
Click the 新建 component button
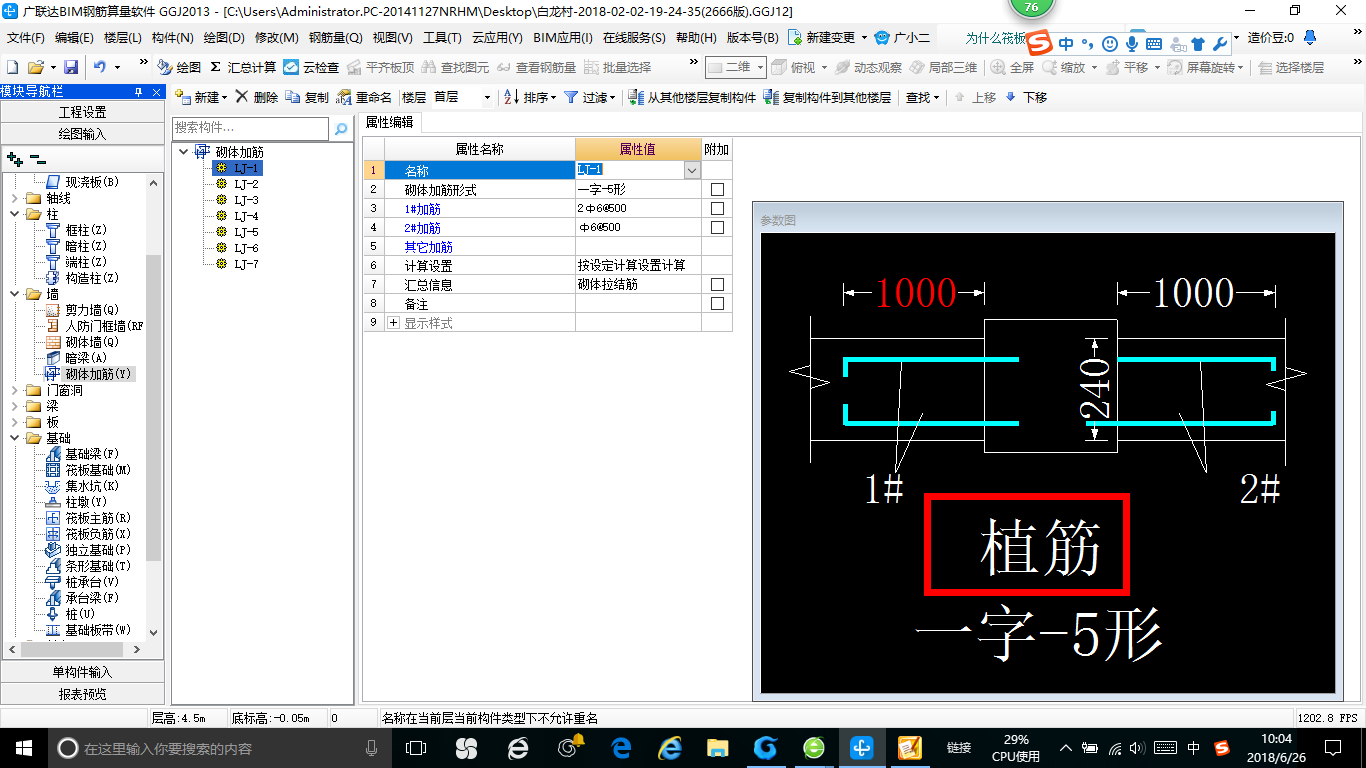click(x=201, y=97)
